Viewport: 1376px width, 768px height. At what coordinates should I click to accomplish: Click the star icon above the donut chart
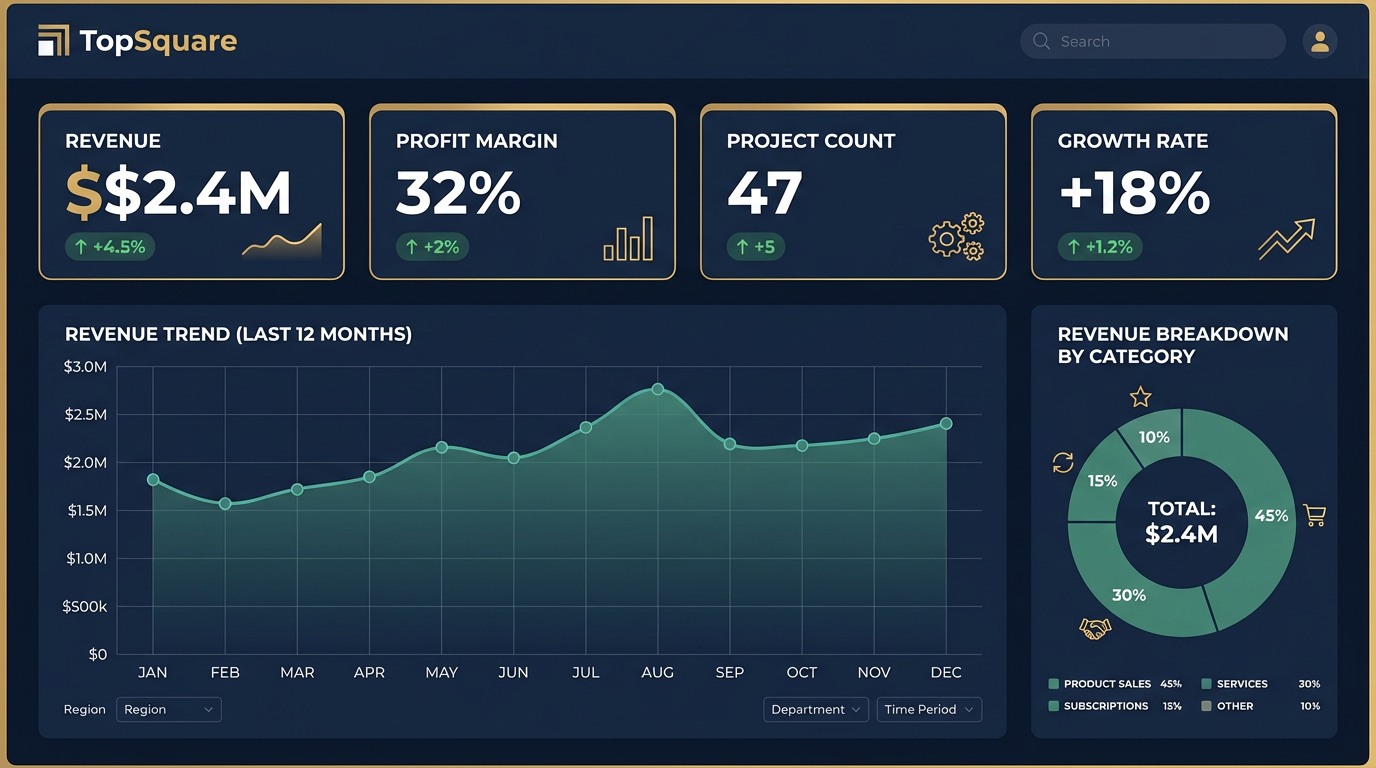pyautogui.click(x=1140, y=397)
